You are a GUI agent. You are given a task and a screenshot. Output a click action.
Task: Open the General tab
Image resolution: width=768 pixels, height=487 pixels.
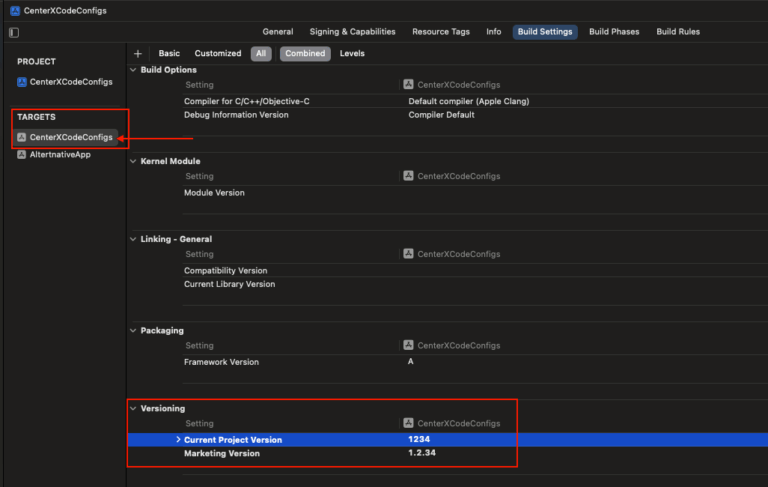(x=278, y=32)
